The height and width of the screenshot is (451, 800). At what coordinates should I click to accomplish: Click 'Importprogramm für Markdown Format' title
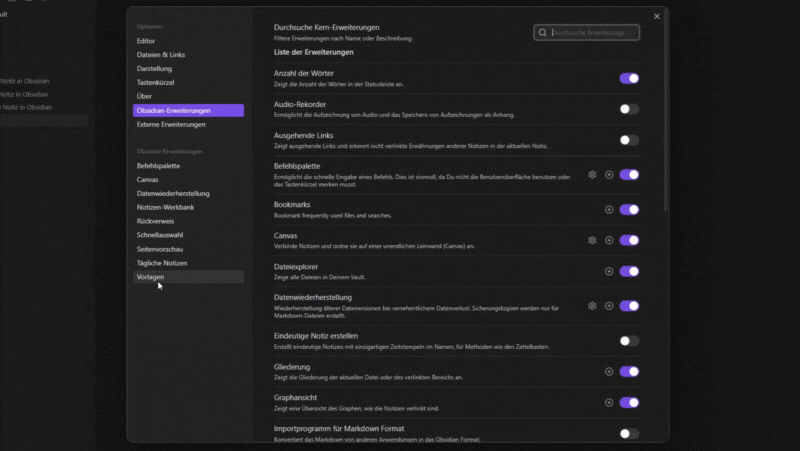339,429
